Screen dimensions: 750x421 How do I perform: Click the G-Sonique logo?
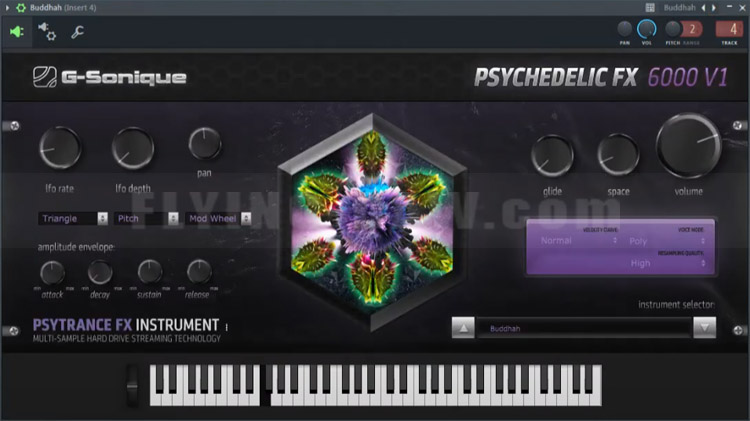[110, 77]
